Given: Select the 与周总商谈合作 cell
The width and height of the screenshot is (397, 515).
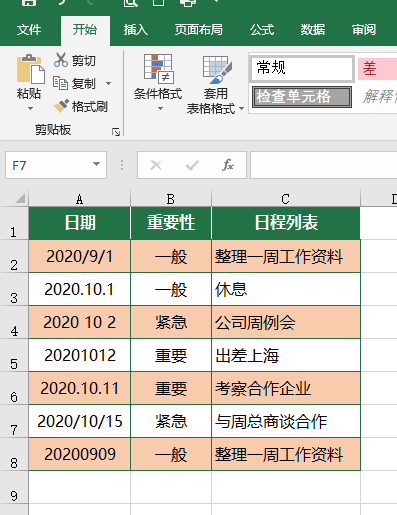Looking at the screenshot, I should [286, 421].
